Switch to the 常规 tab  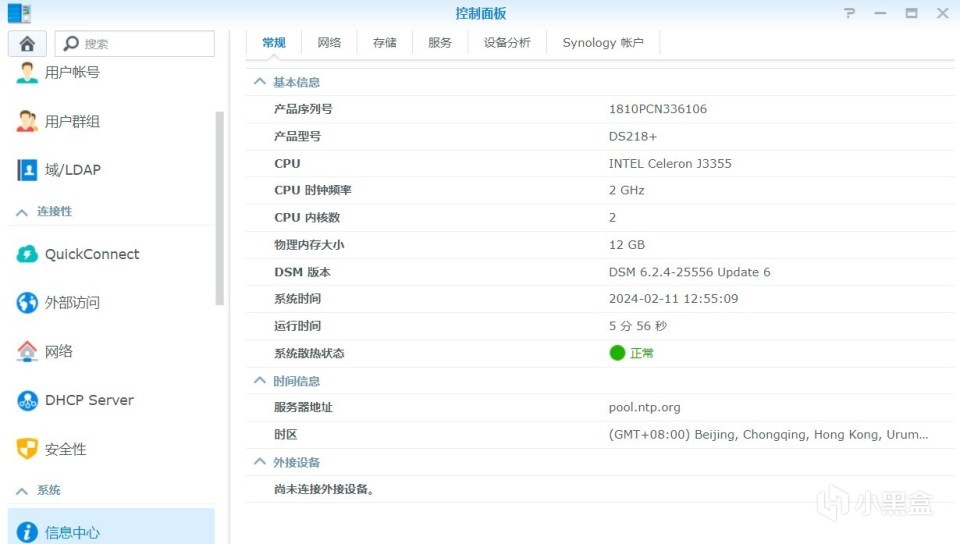pyautogui.click(x=274, y=43)
